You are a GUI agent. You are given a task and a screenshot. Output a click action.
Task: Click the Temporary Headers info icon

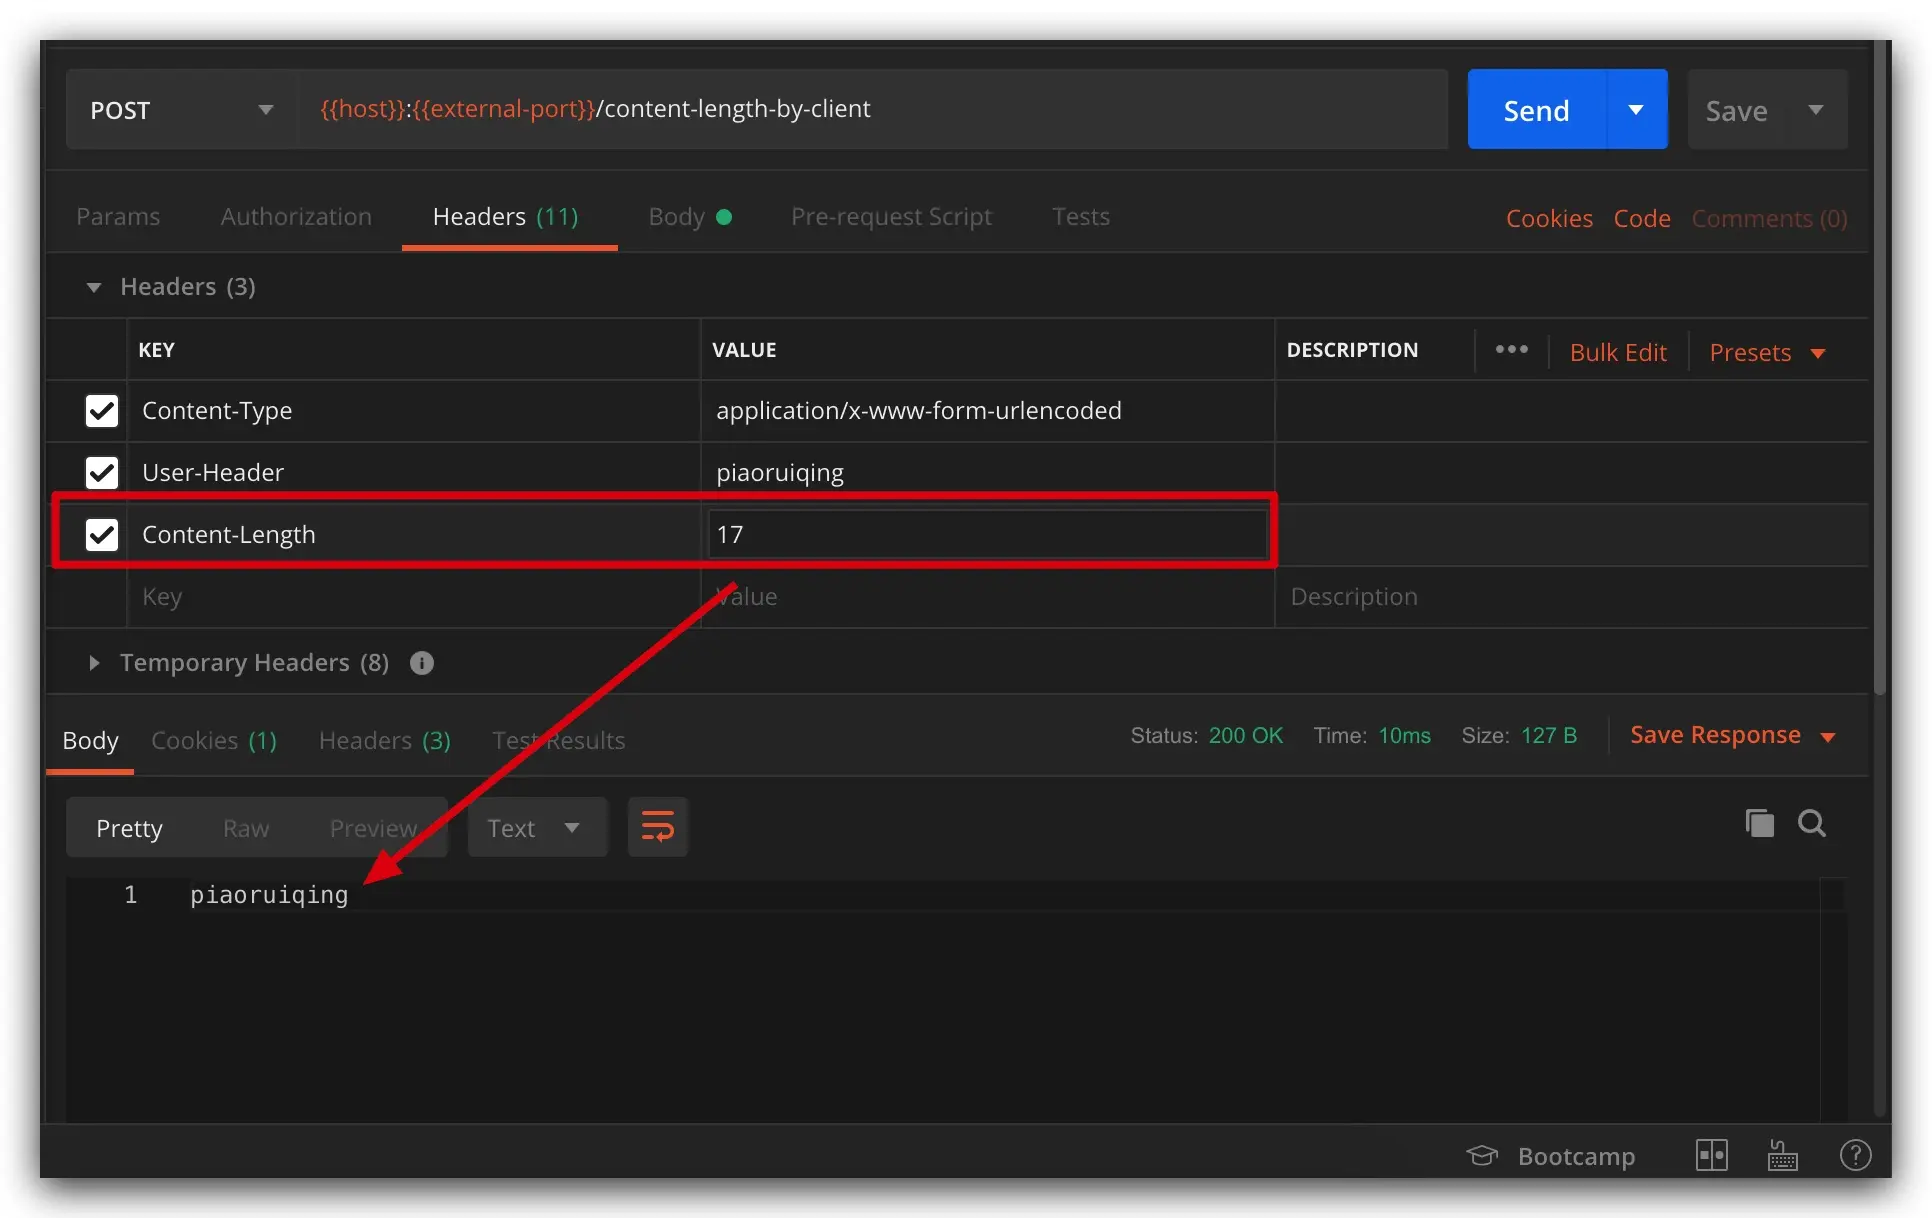[x=422, y=663]
